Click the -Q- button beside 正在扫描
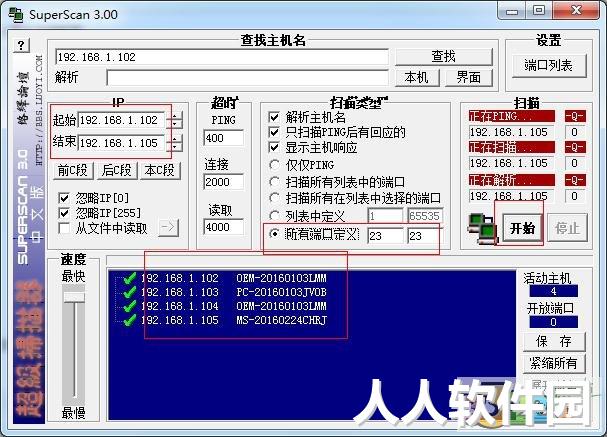The width and height of the screenshot is (607, 437). (x=574, y=147)
